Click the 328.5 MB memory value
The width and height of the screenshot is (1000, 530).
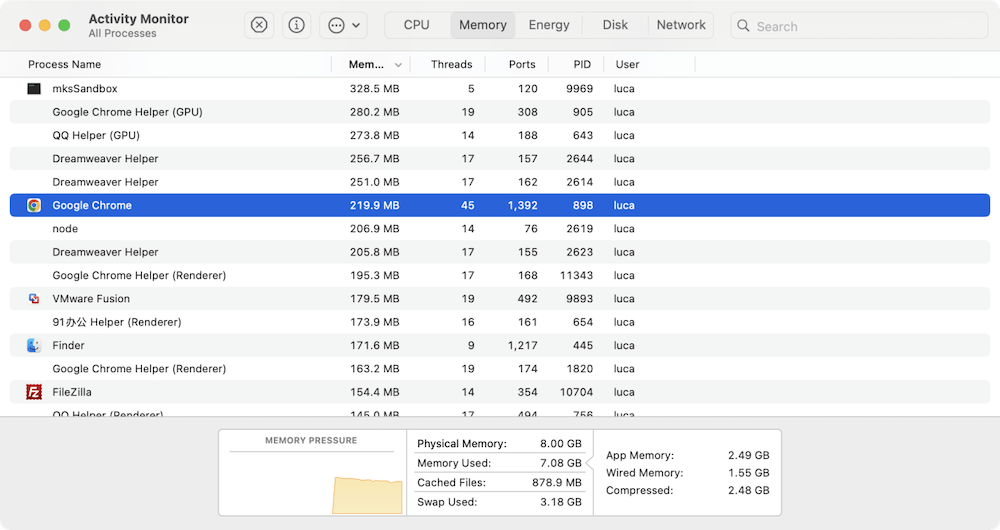point(374,89)
